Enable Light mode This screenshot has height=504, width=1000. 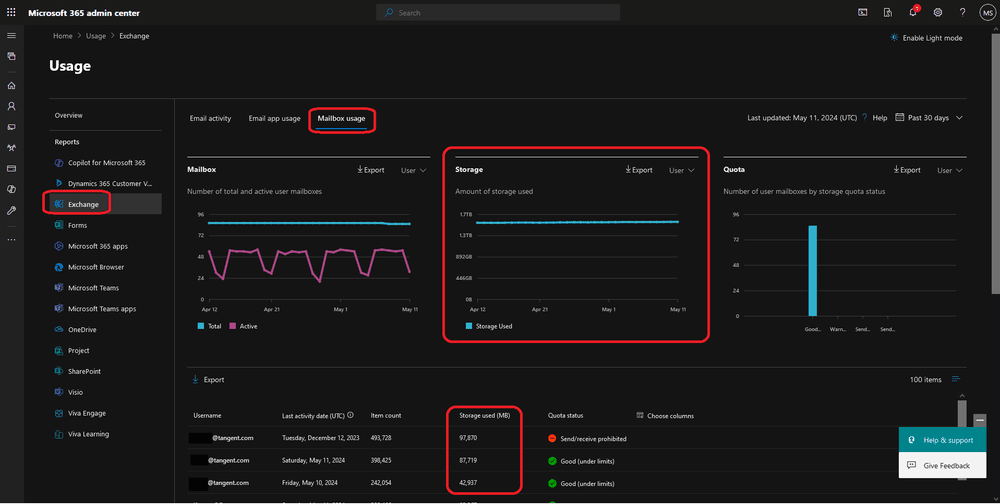pos(926,38)
